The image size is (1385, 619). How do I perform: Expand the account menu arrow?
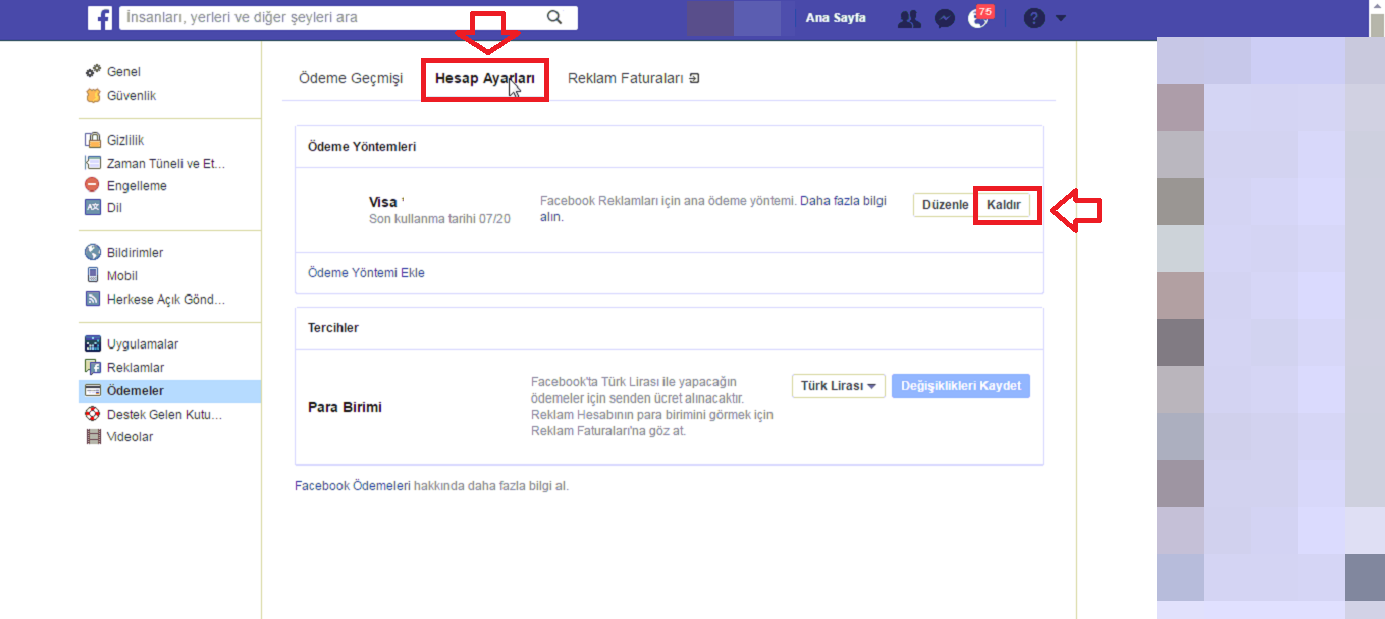[1061, 18]
